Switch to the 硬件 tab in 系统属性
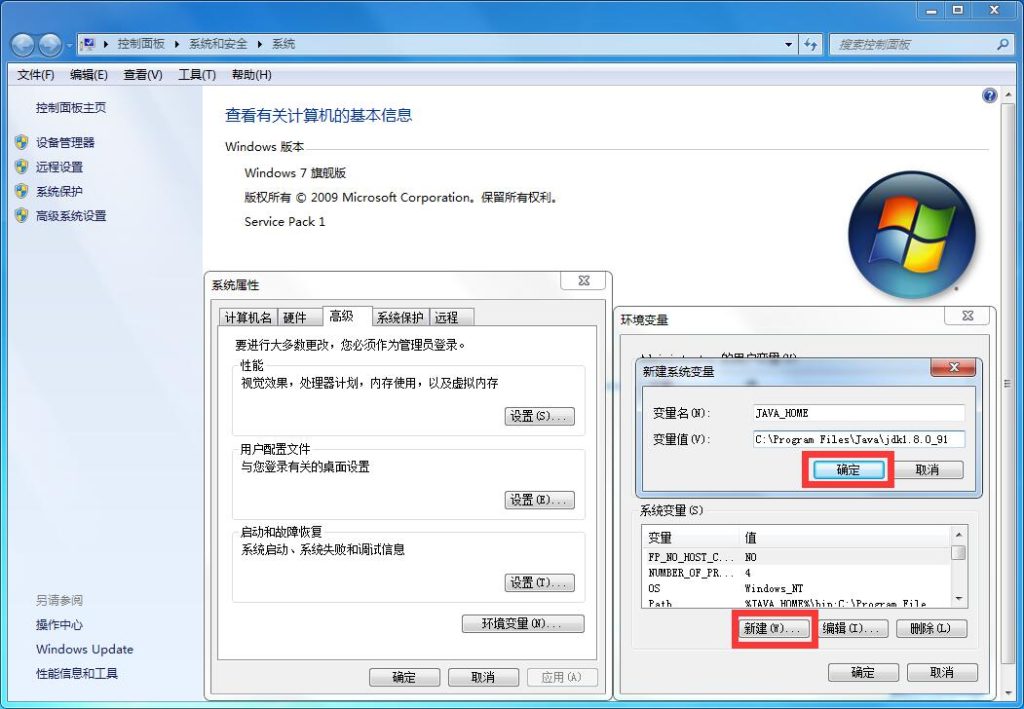 tap(295, 317)
